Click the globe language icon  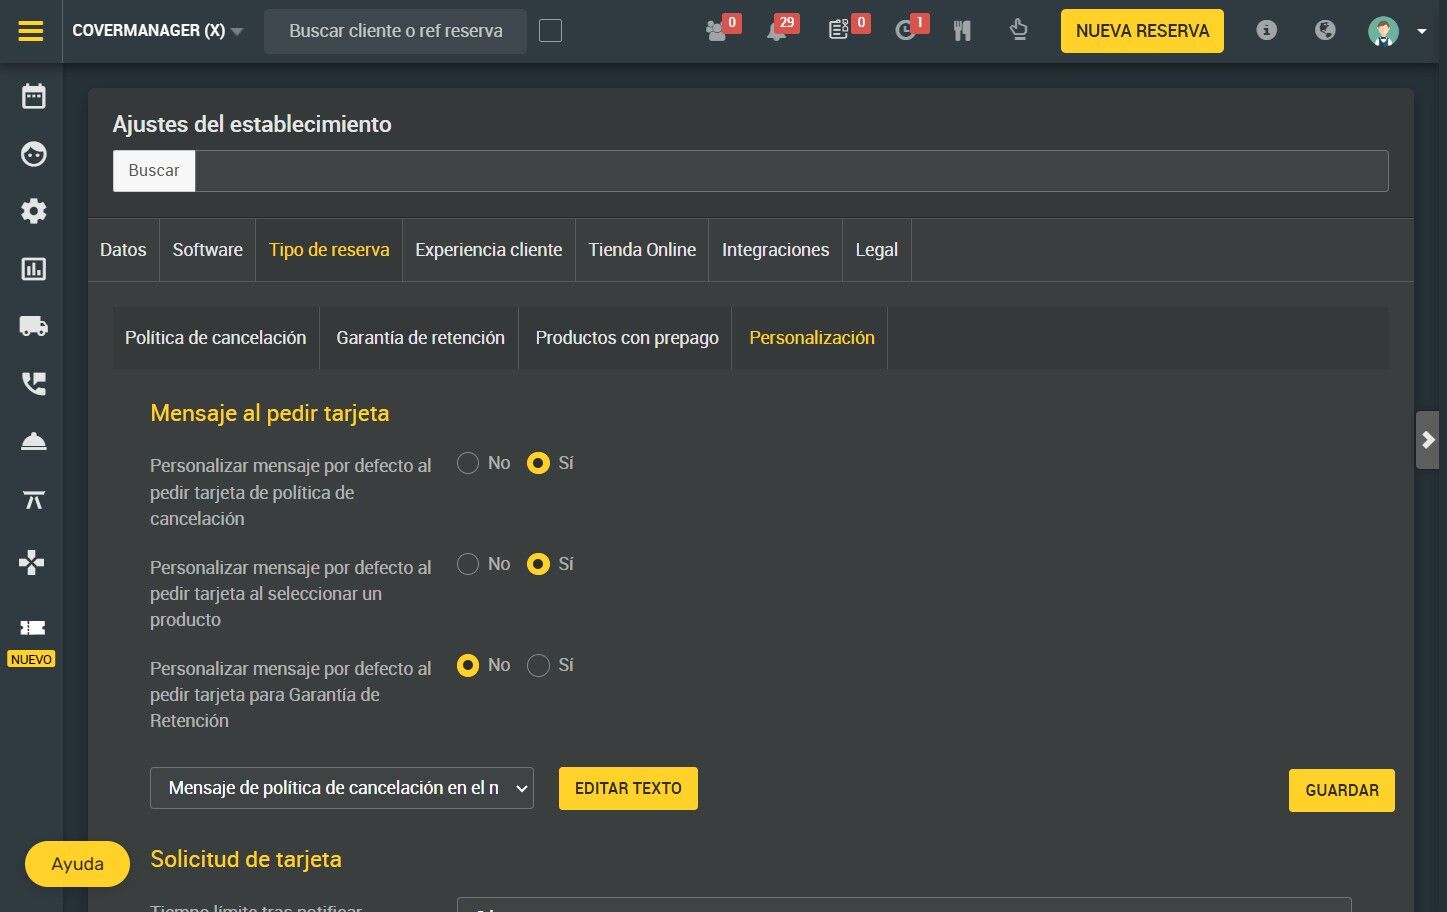tap(1325, 31)
